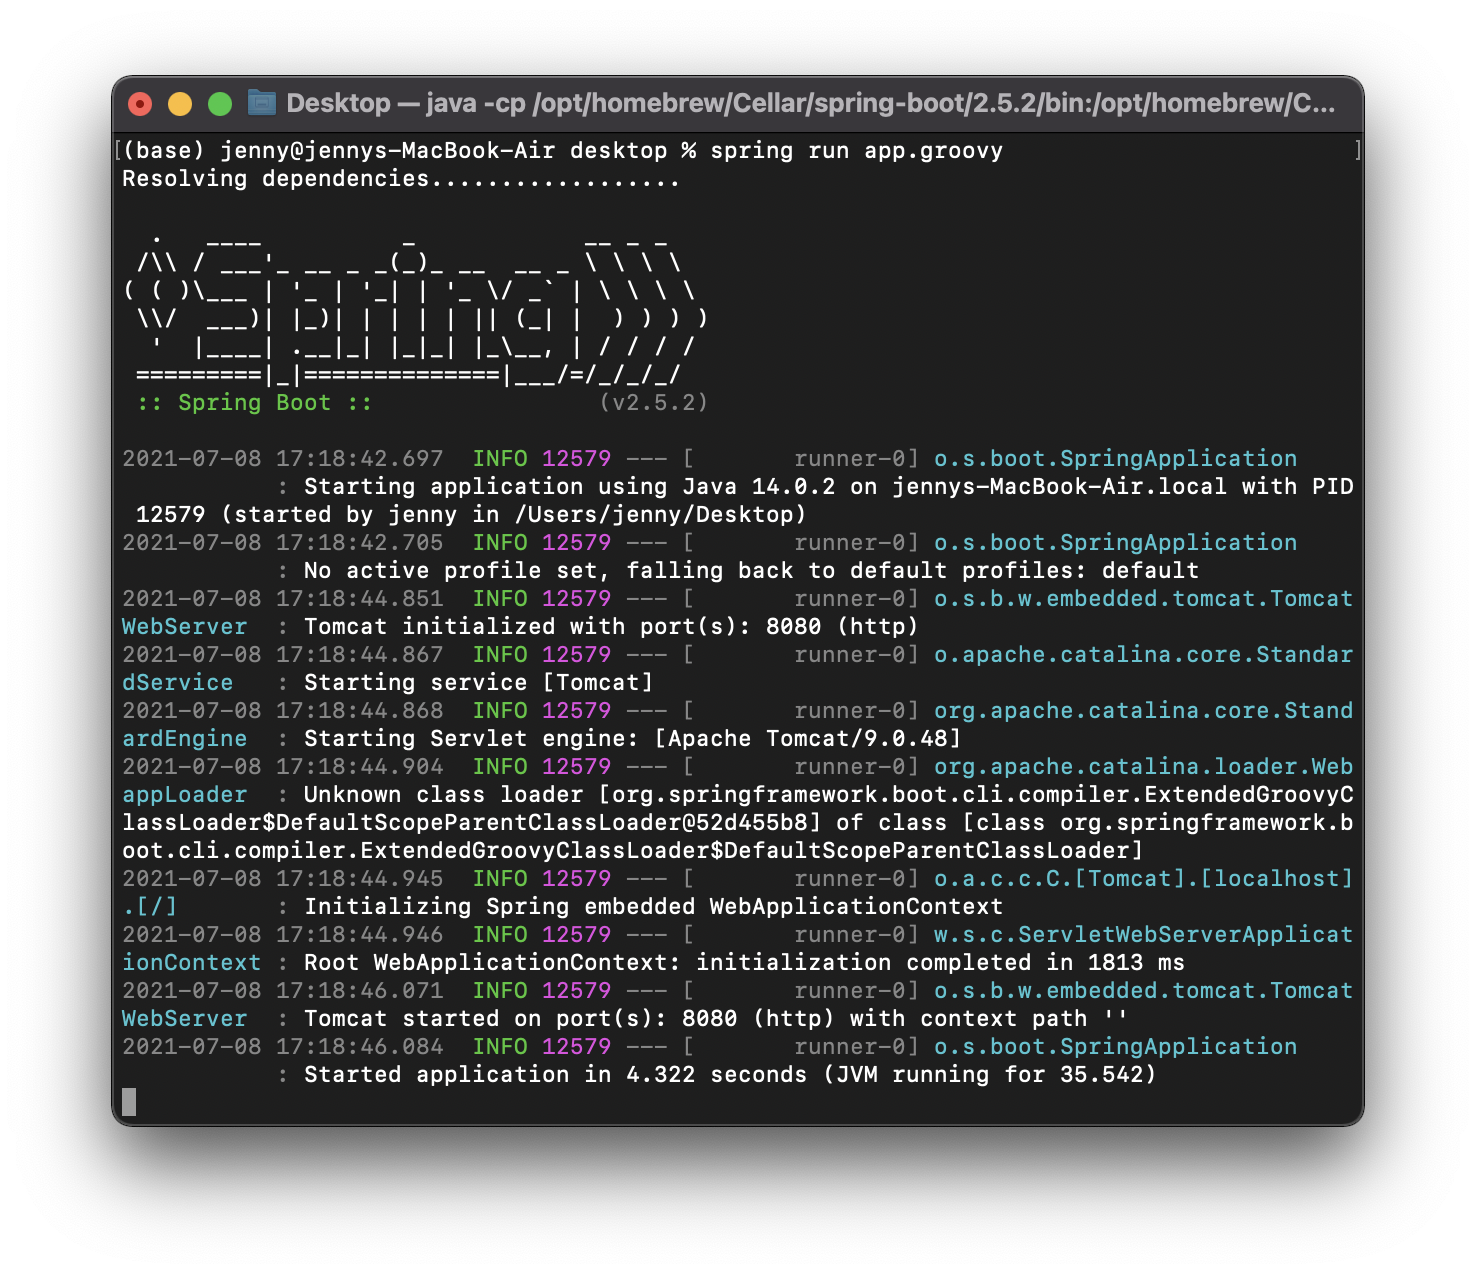The width and height of the screenshot is (1476, 1274).
Task: Click '(started by jenny in /Users/jenny/Desktop)' text
Action: point(513,515)
